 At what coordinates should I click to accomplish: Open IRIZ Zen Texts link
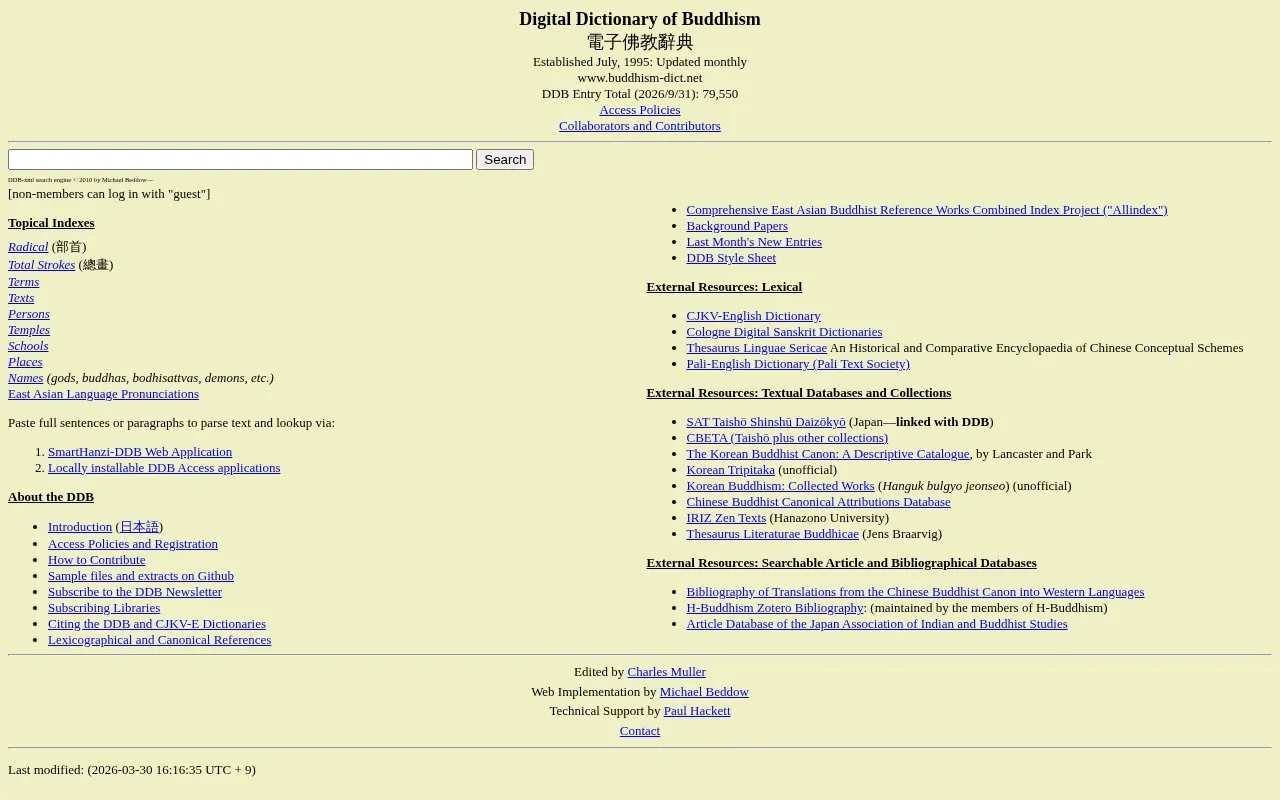pyautogui.click(x=726, y=518)
